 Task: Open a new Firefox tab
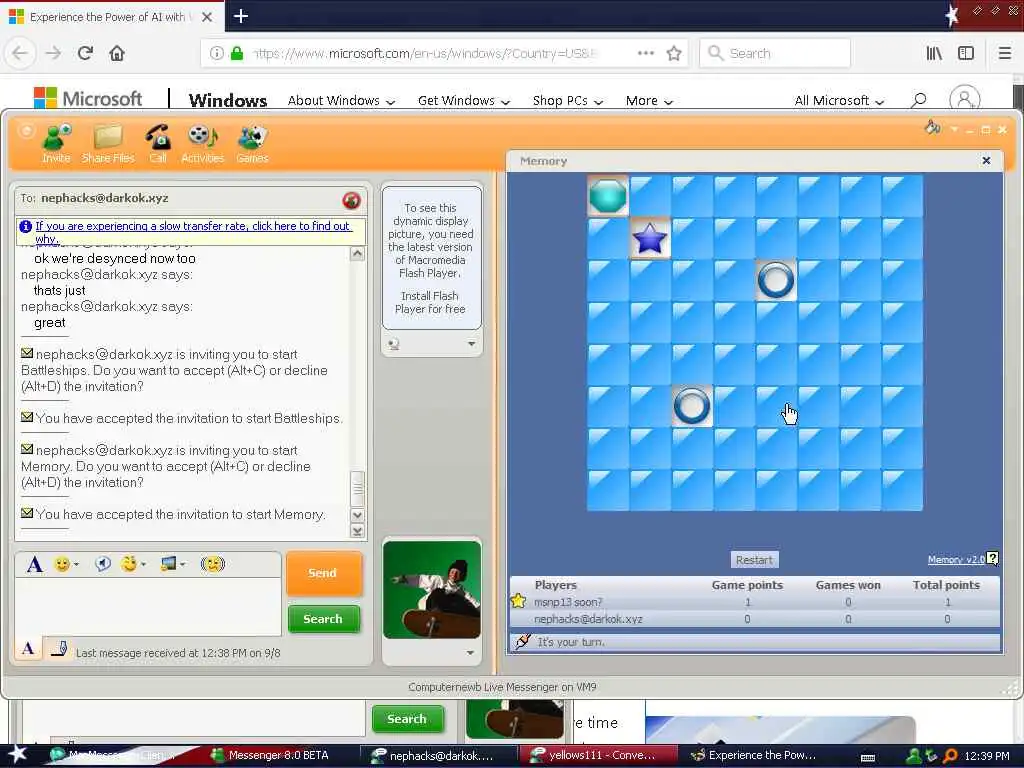coord(240,16)
